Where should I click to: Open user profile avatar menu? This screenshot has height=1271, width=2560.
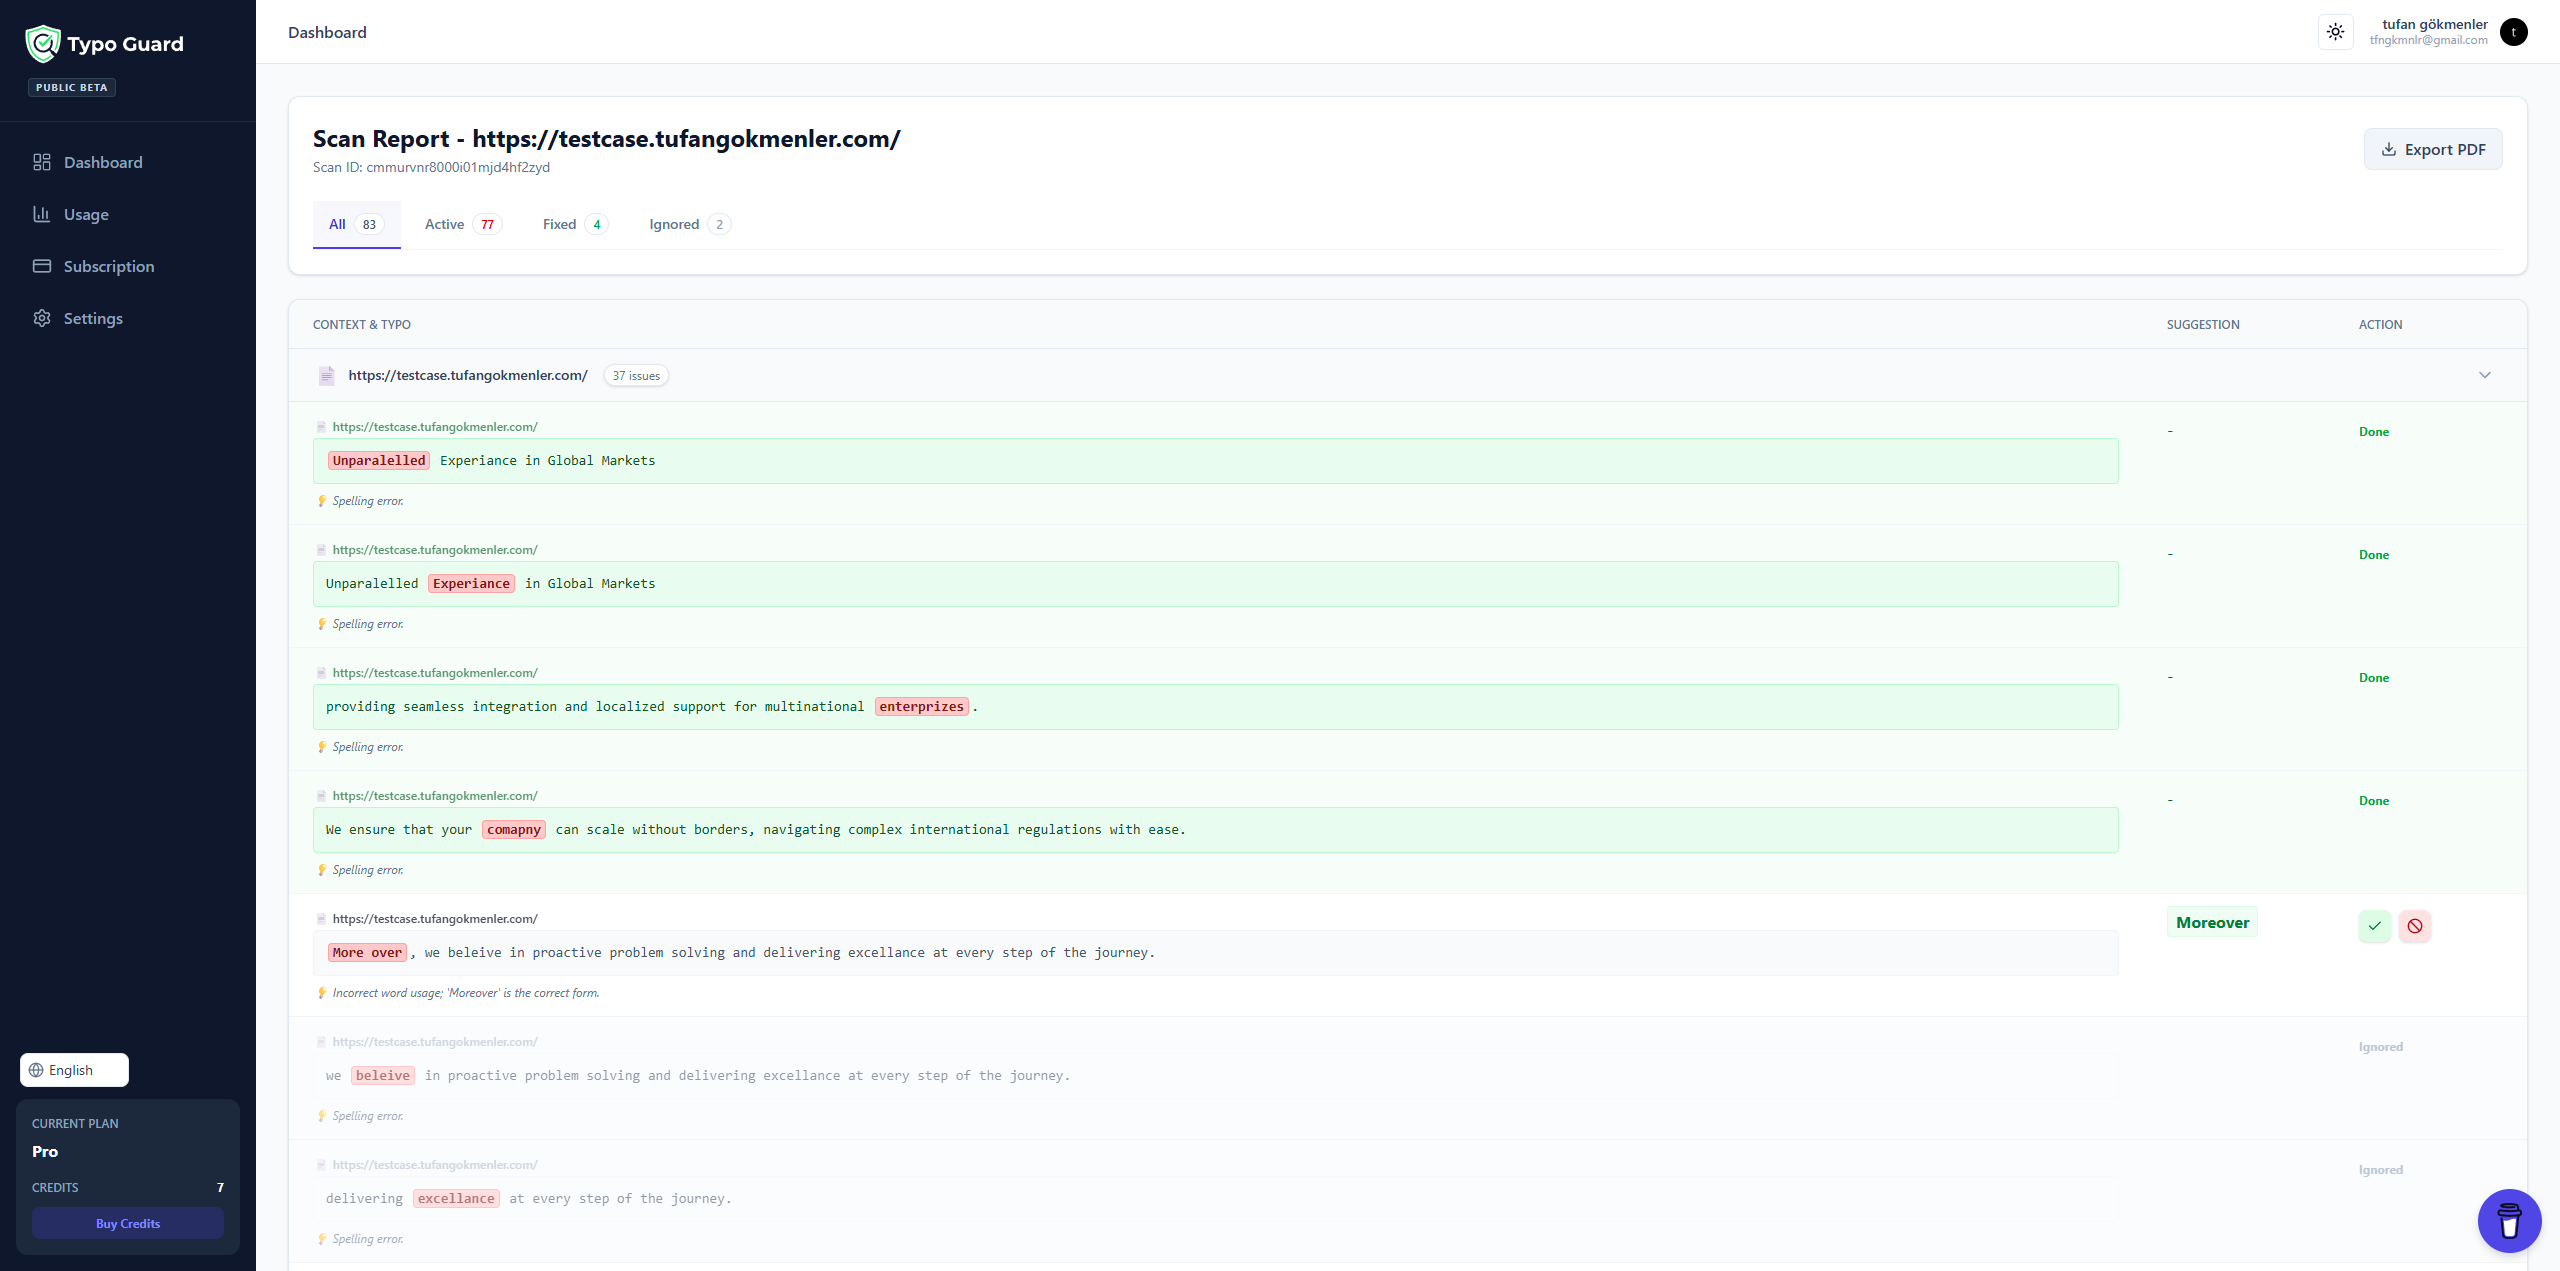2513,32
